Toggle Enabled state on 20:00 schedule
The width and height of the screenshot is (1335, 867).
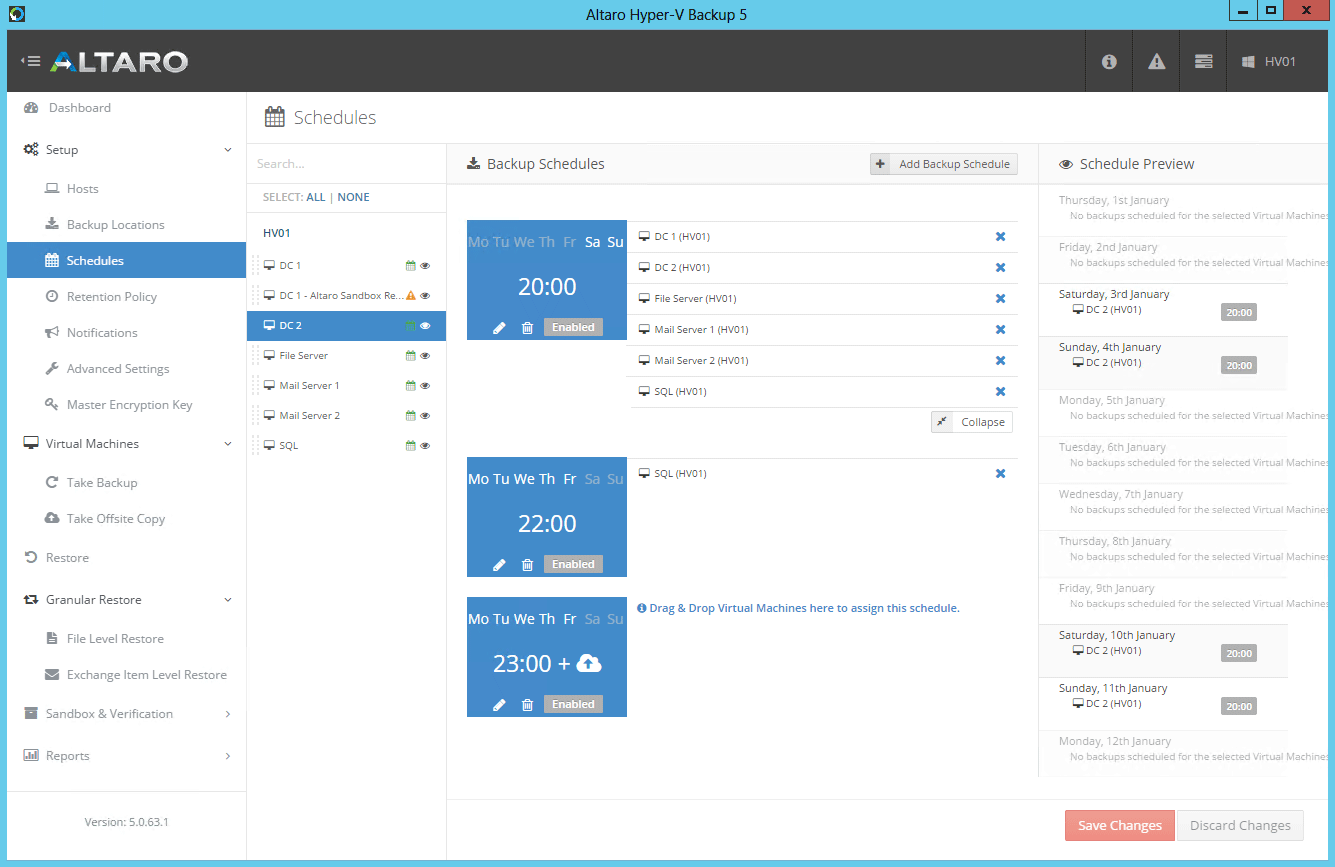pyautogui.click(x=573, y=327)
